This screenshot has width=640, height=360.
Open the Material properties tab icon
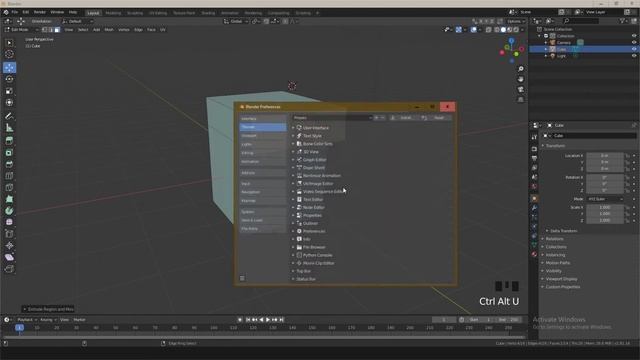534,254
